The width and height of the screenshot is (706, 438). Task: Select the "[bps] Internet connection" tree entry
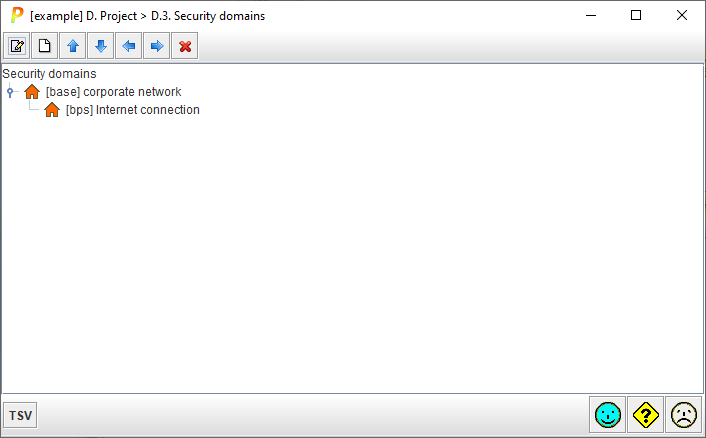(x=132, y=110)
